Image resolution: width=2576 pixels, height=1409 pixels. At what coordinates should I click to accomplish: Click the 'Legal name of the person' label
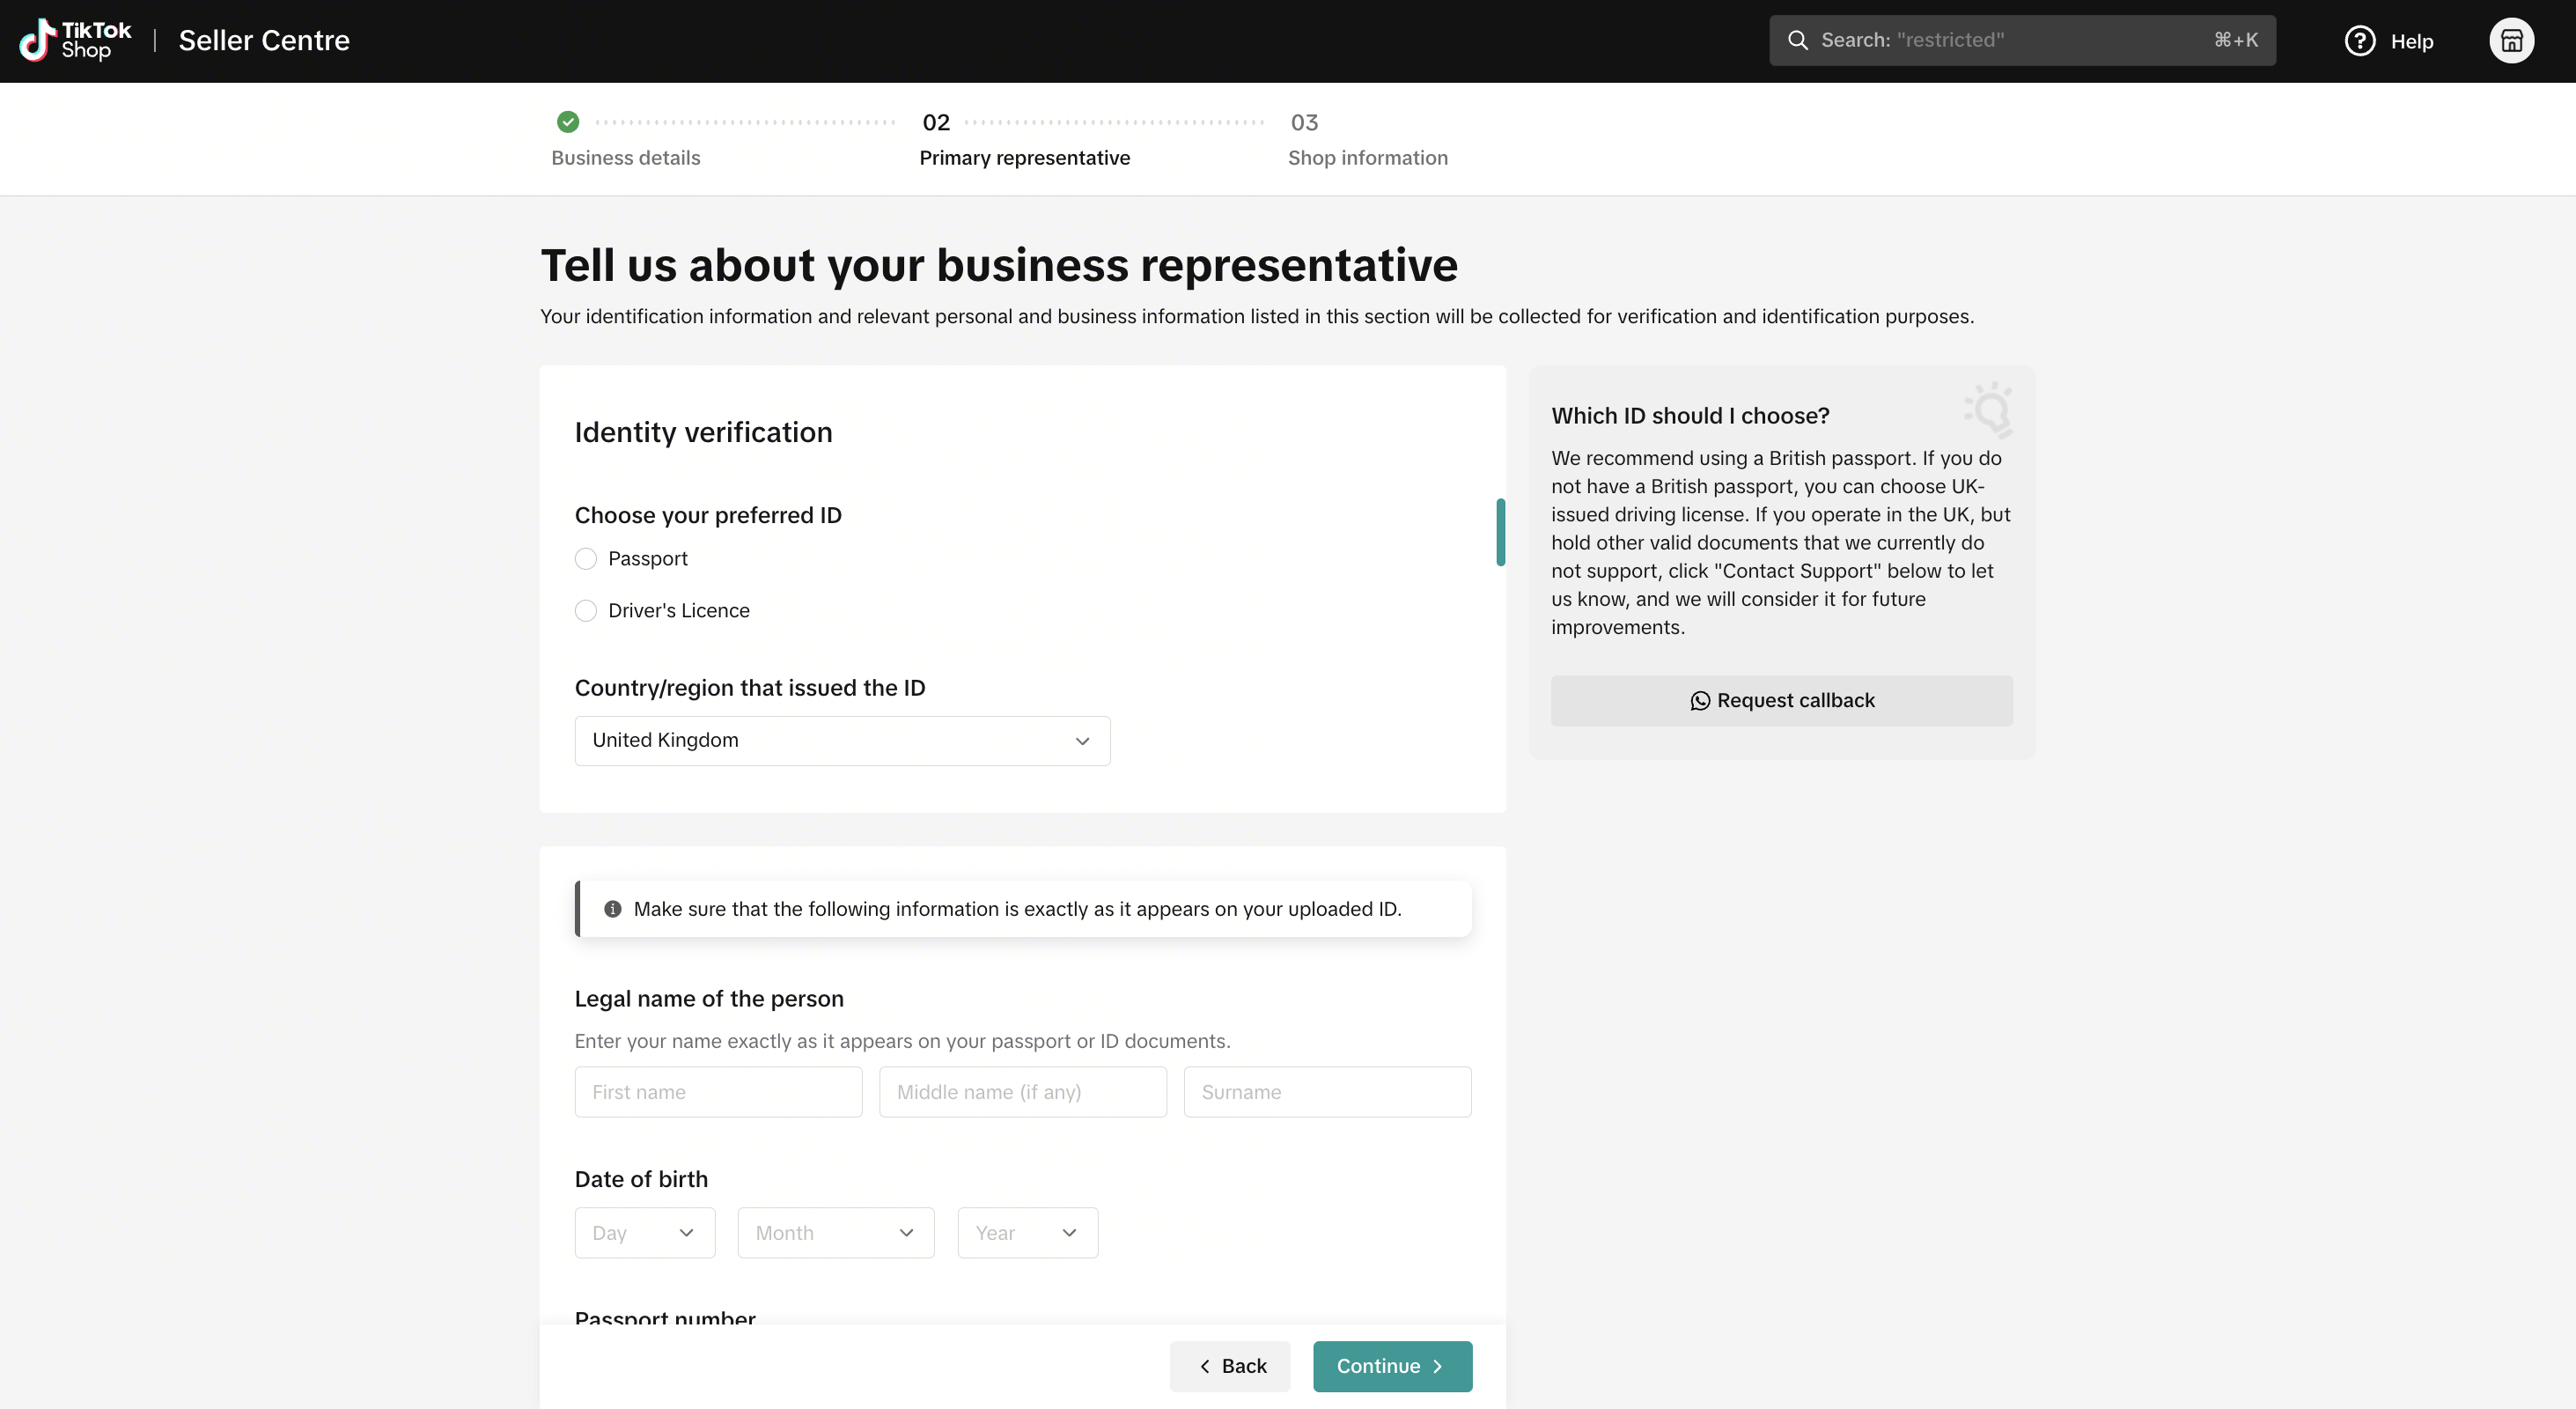709,999
